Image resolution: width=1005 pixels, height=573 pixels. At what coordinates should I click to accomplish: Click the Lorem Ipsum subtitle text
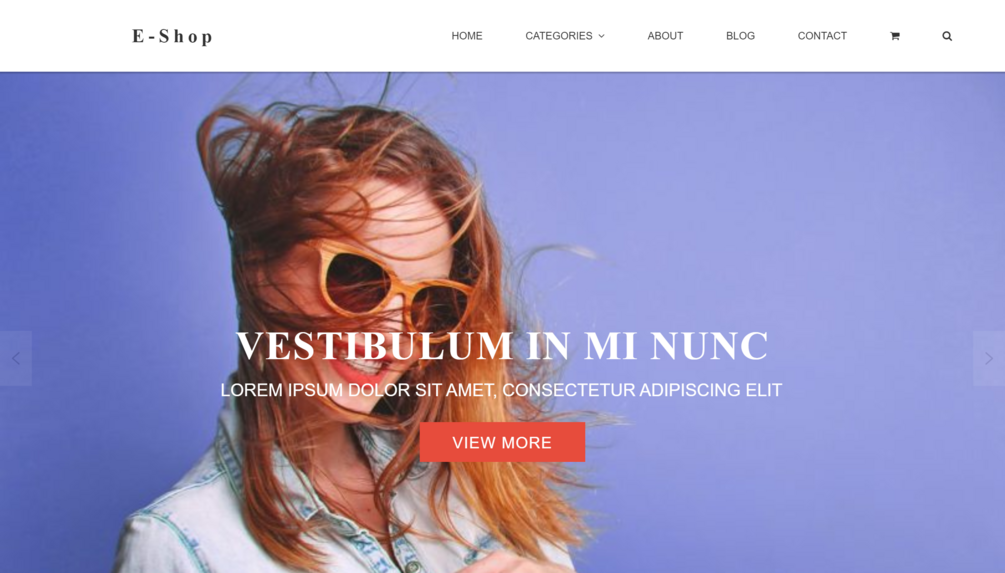point(501,390)
